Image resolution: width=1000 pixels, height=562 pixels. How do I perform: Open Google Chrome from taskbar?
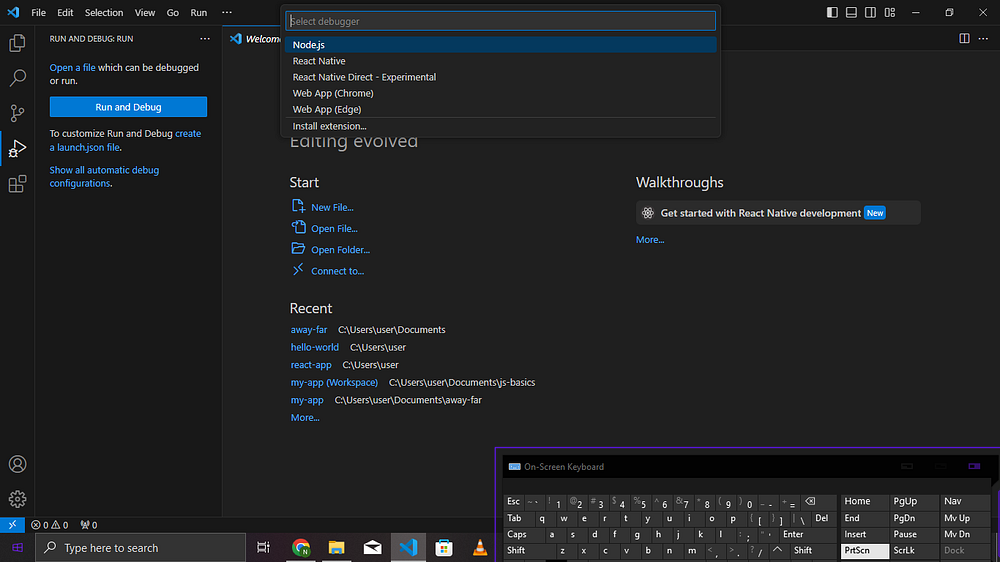tap(301, 547)
